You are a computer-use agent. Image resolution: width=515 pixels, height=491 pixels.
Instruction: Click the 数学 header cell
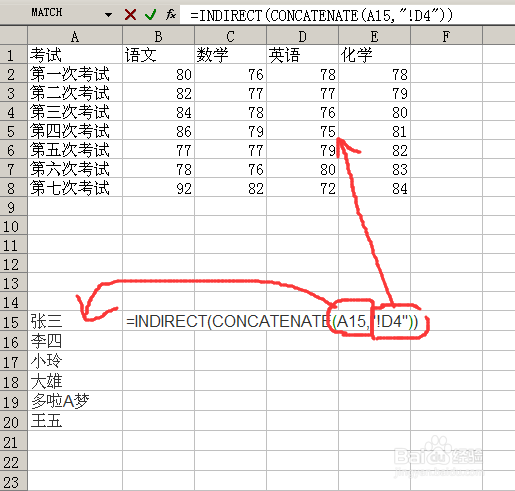pos(231,54)
